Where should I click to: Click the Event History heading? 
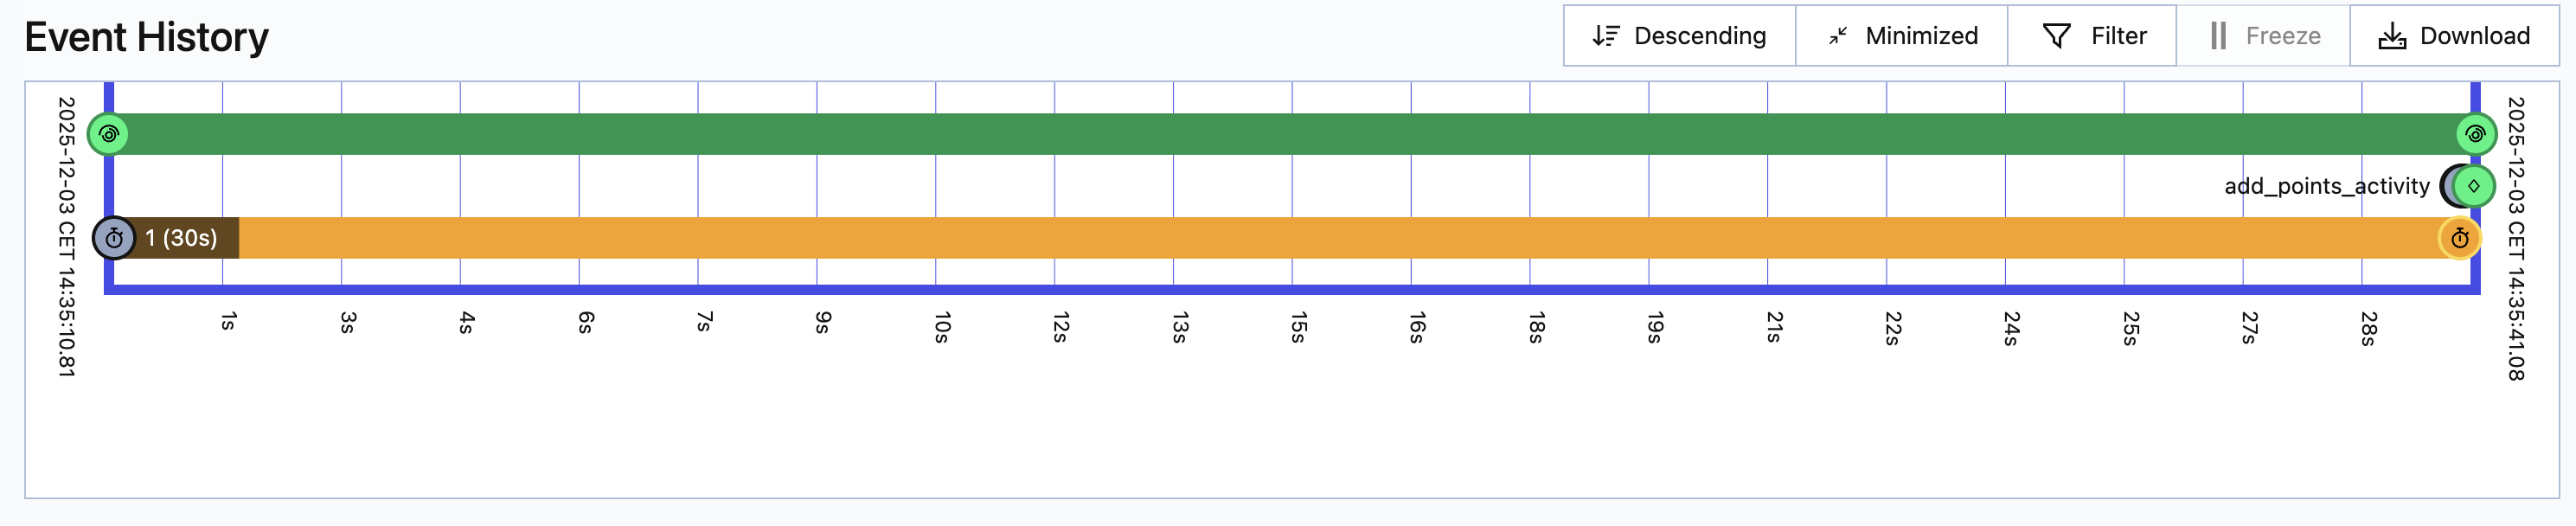point(147,37)
